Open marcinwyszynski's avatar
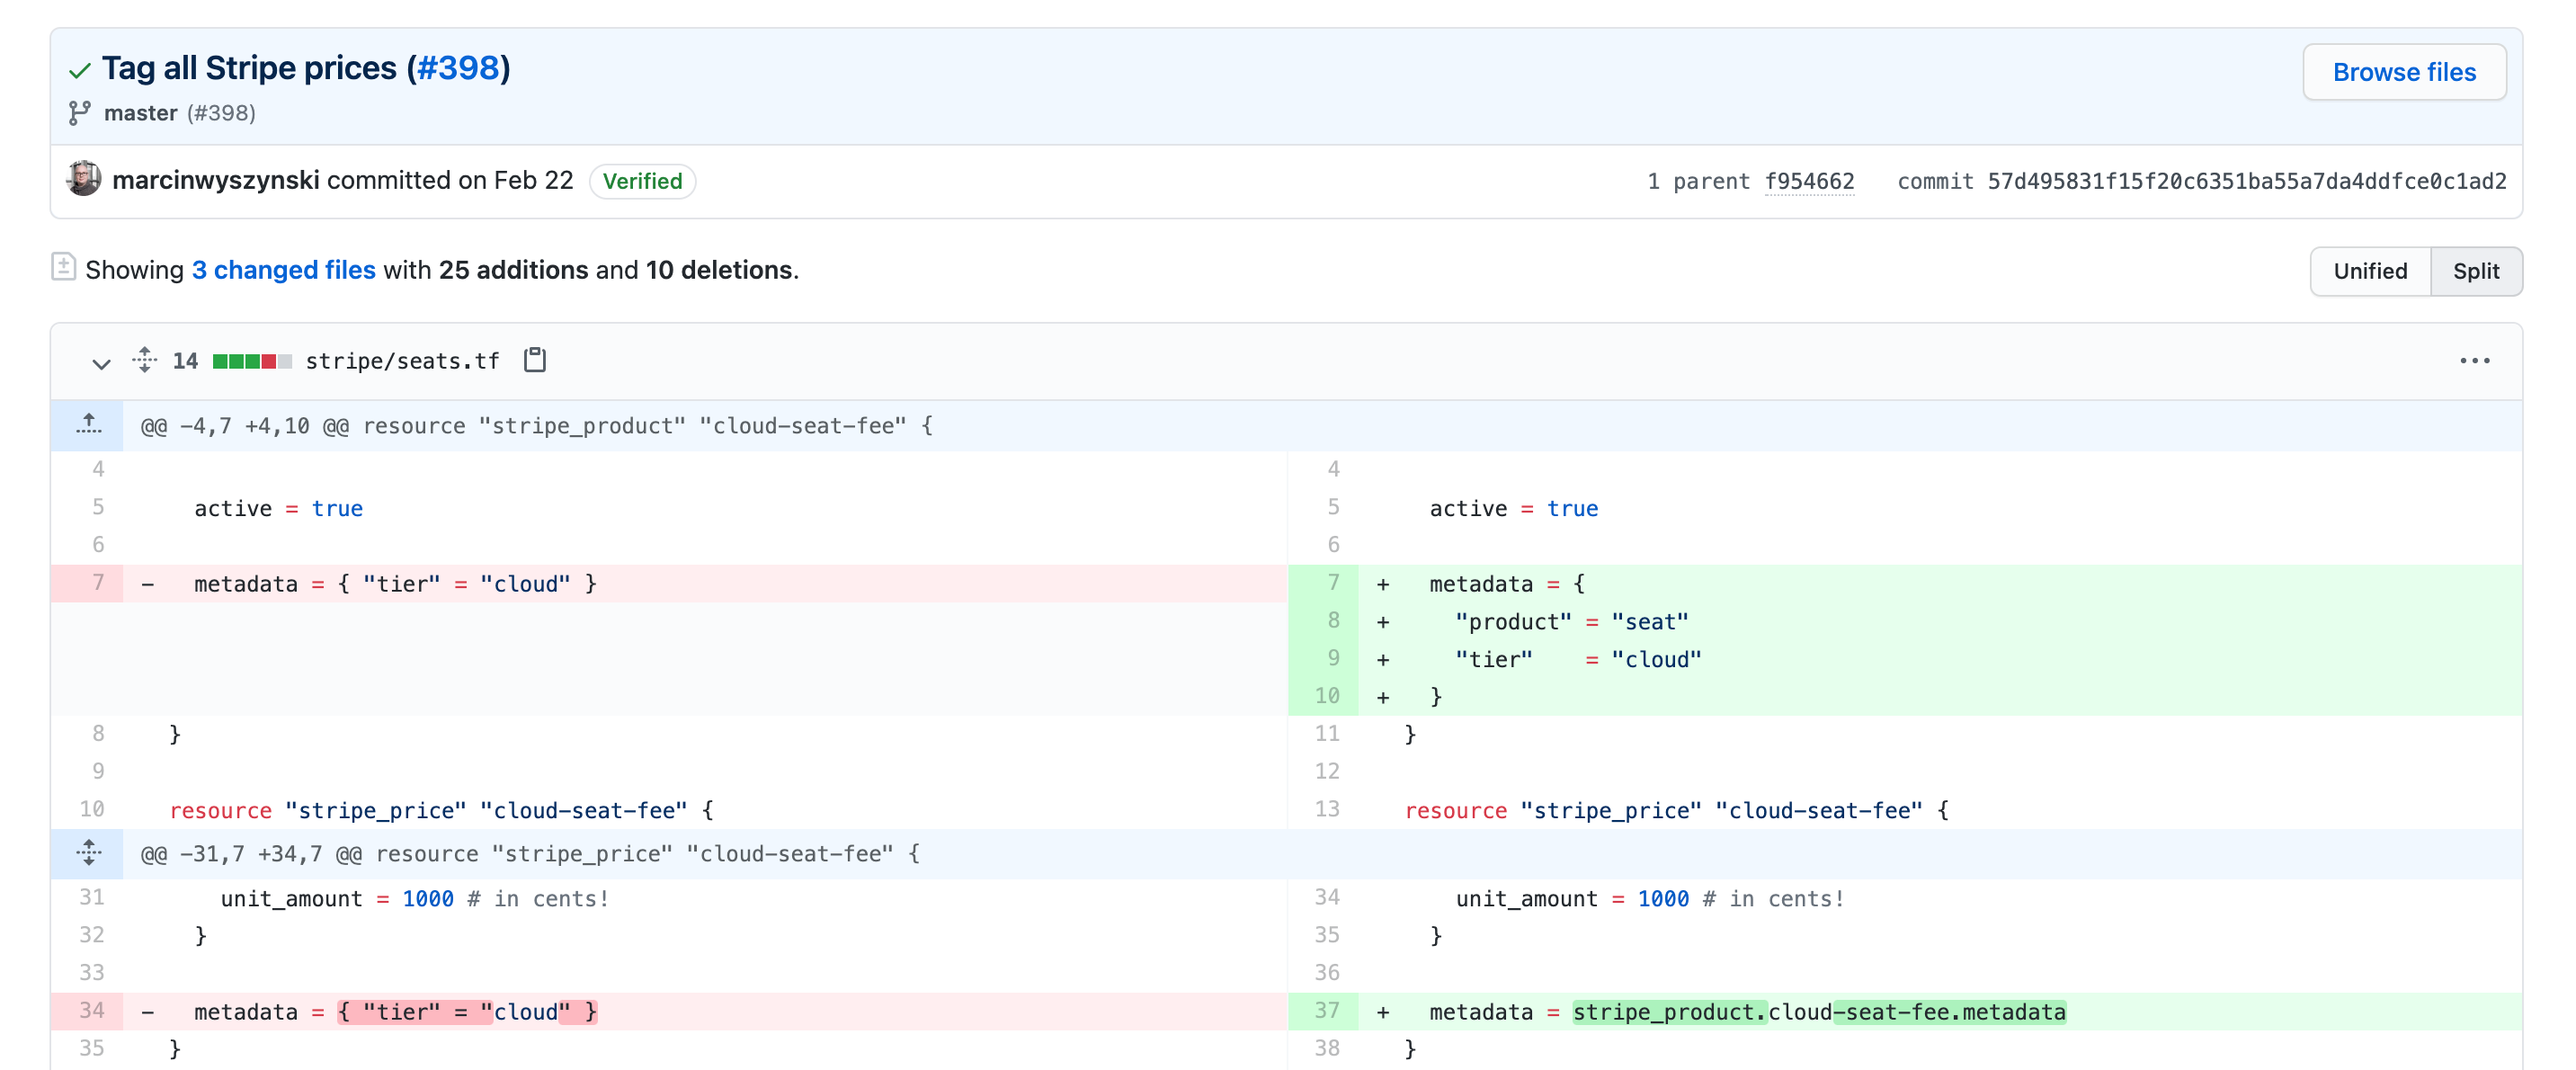 84,179
